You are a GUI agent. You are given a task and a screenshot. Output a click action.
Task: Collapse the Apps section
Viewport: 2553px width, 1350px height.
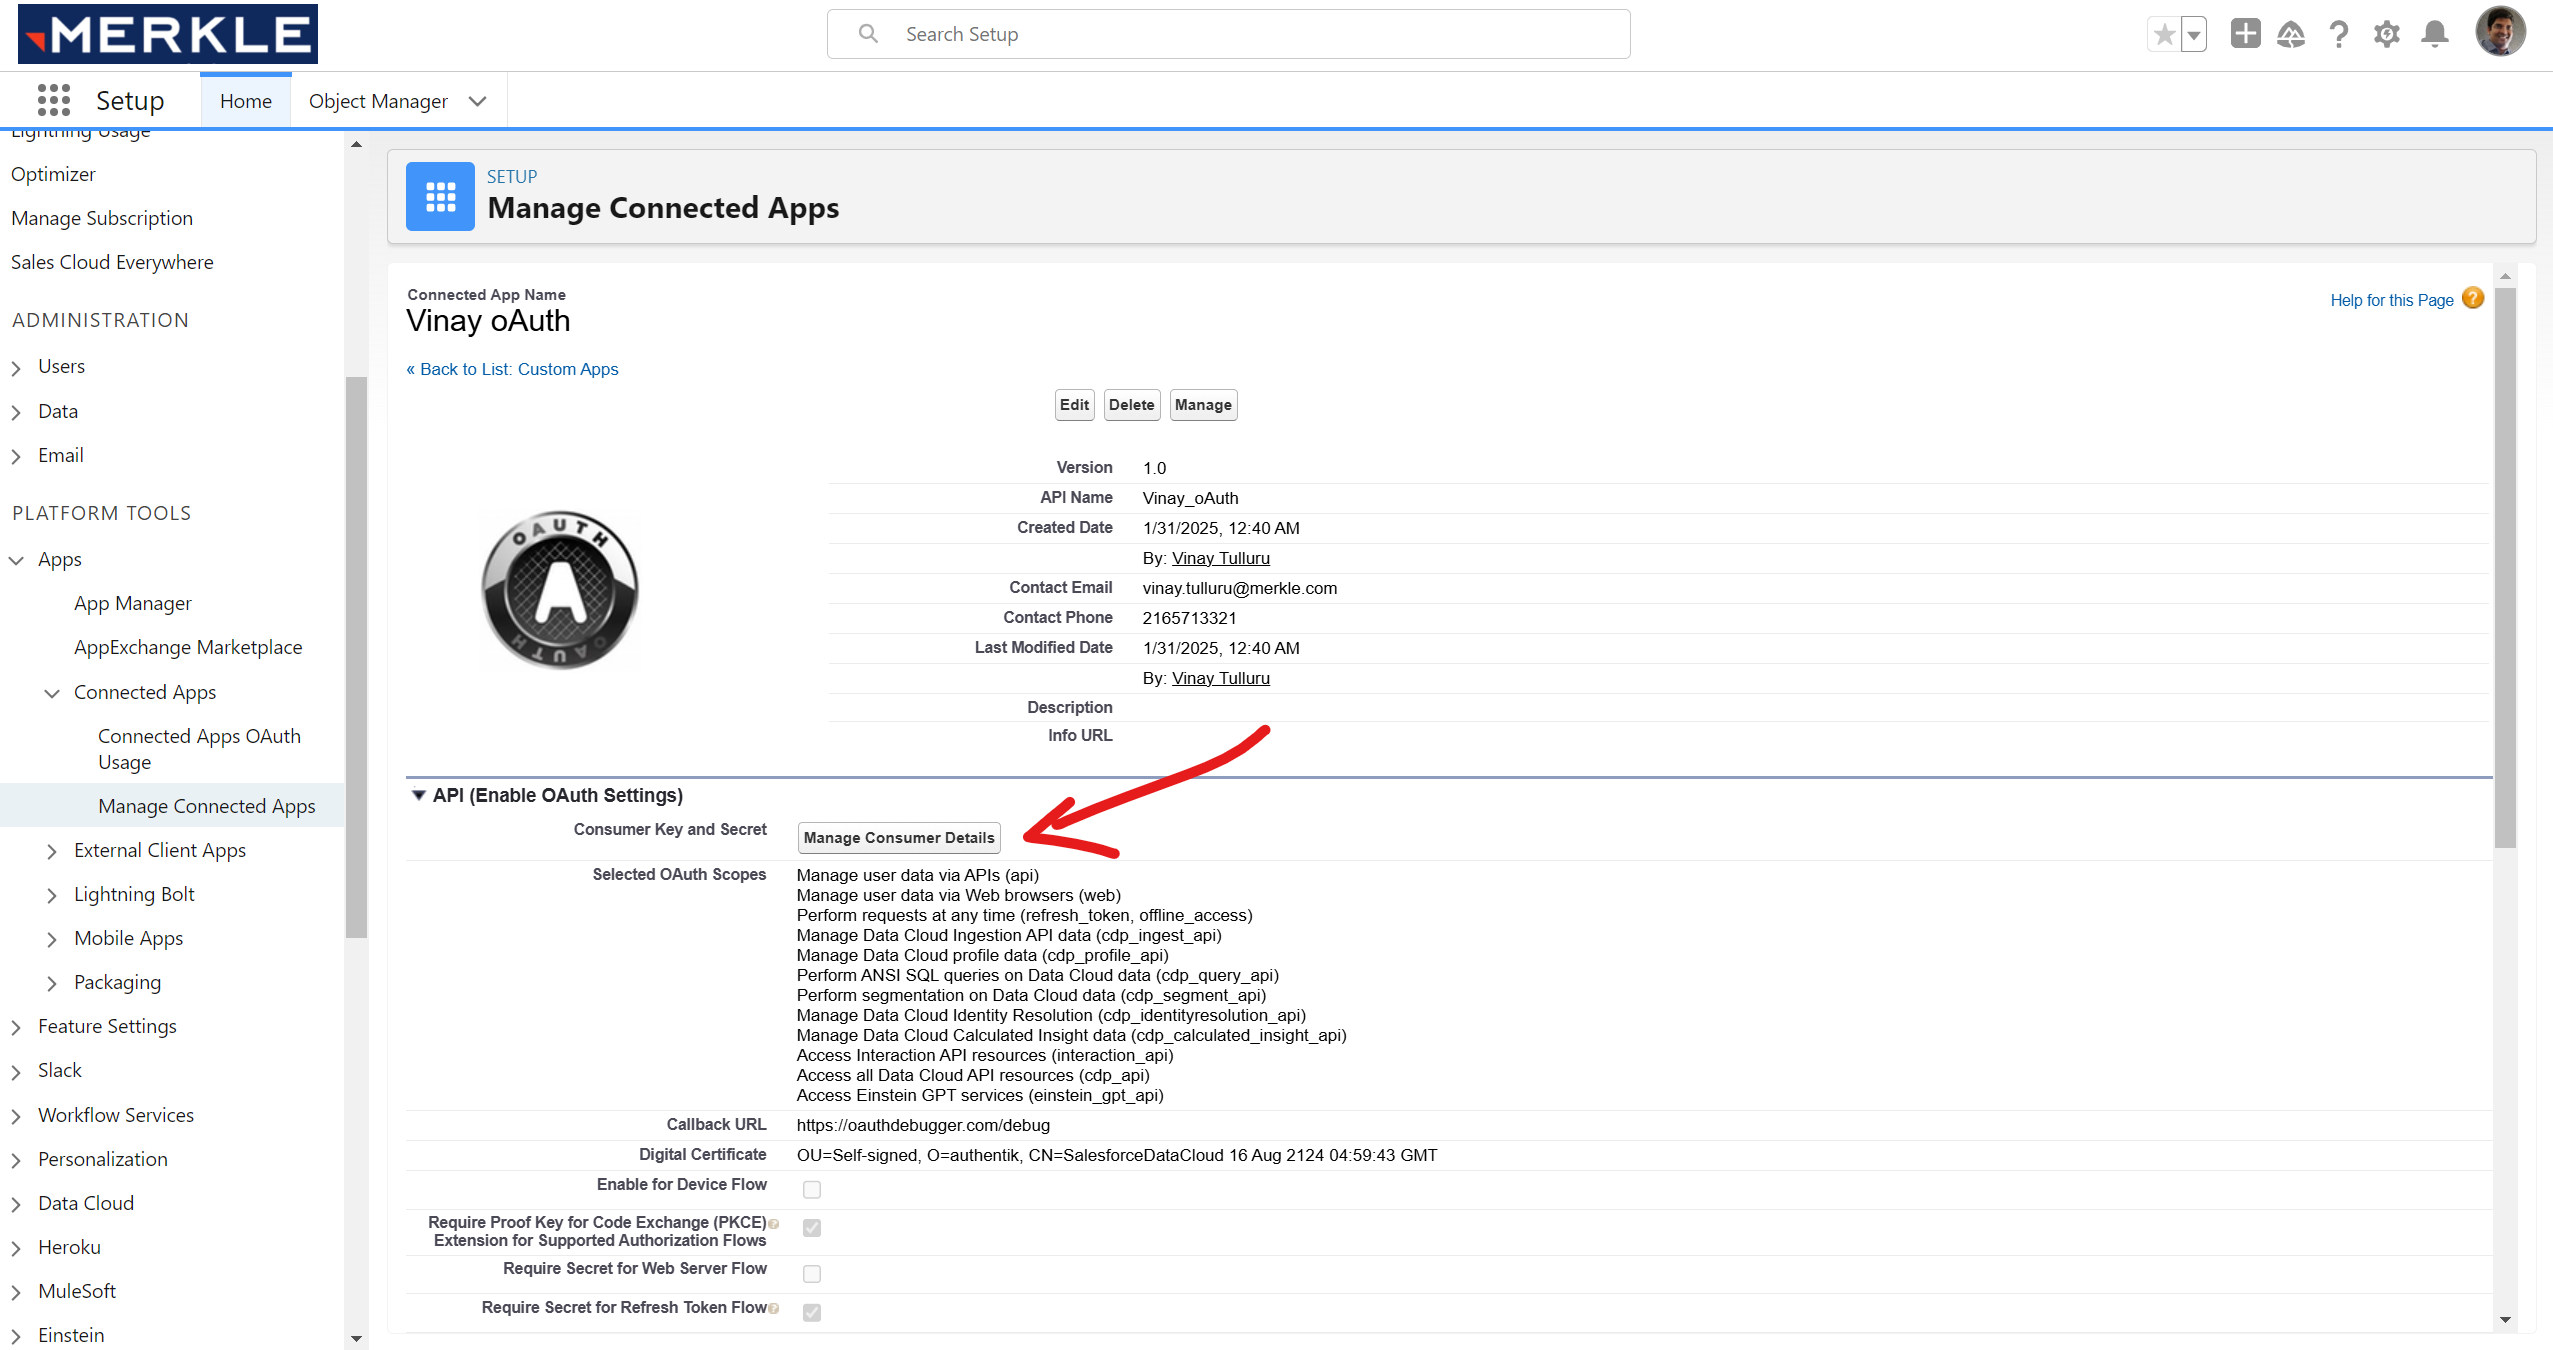coord(16,560)
